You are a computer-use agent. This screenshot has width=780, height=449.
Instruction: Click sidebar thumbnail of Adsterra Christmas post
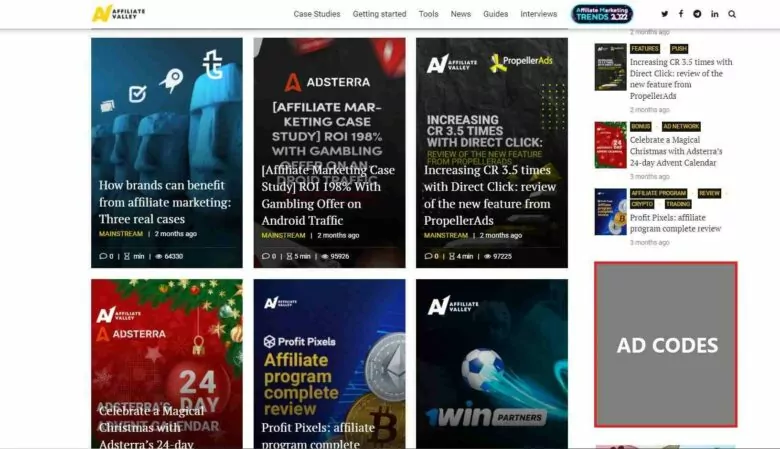pos(610,145)
